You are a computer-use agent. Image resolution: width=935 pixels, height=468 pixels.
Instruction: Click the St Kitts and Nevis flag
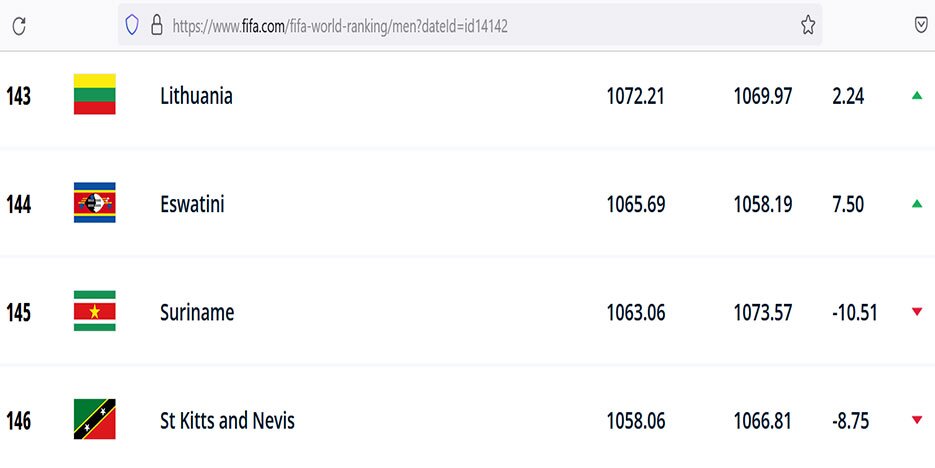pyautogui.click(x=94, y=419)
